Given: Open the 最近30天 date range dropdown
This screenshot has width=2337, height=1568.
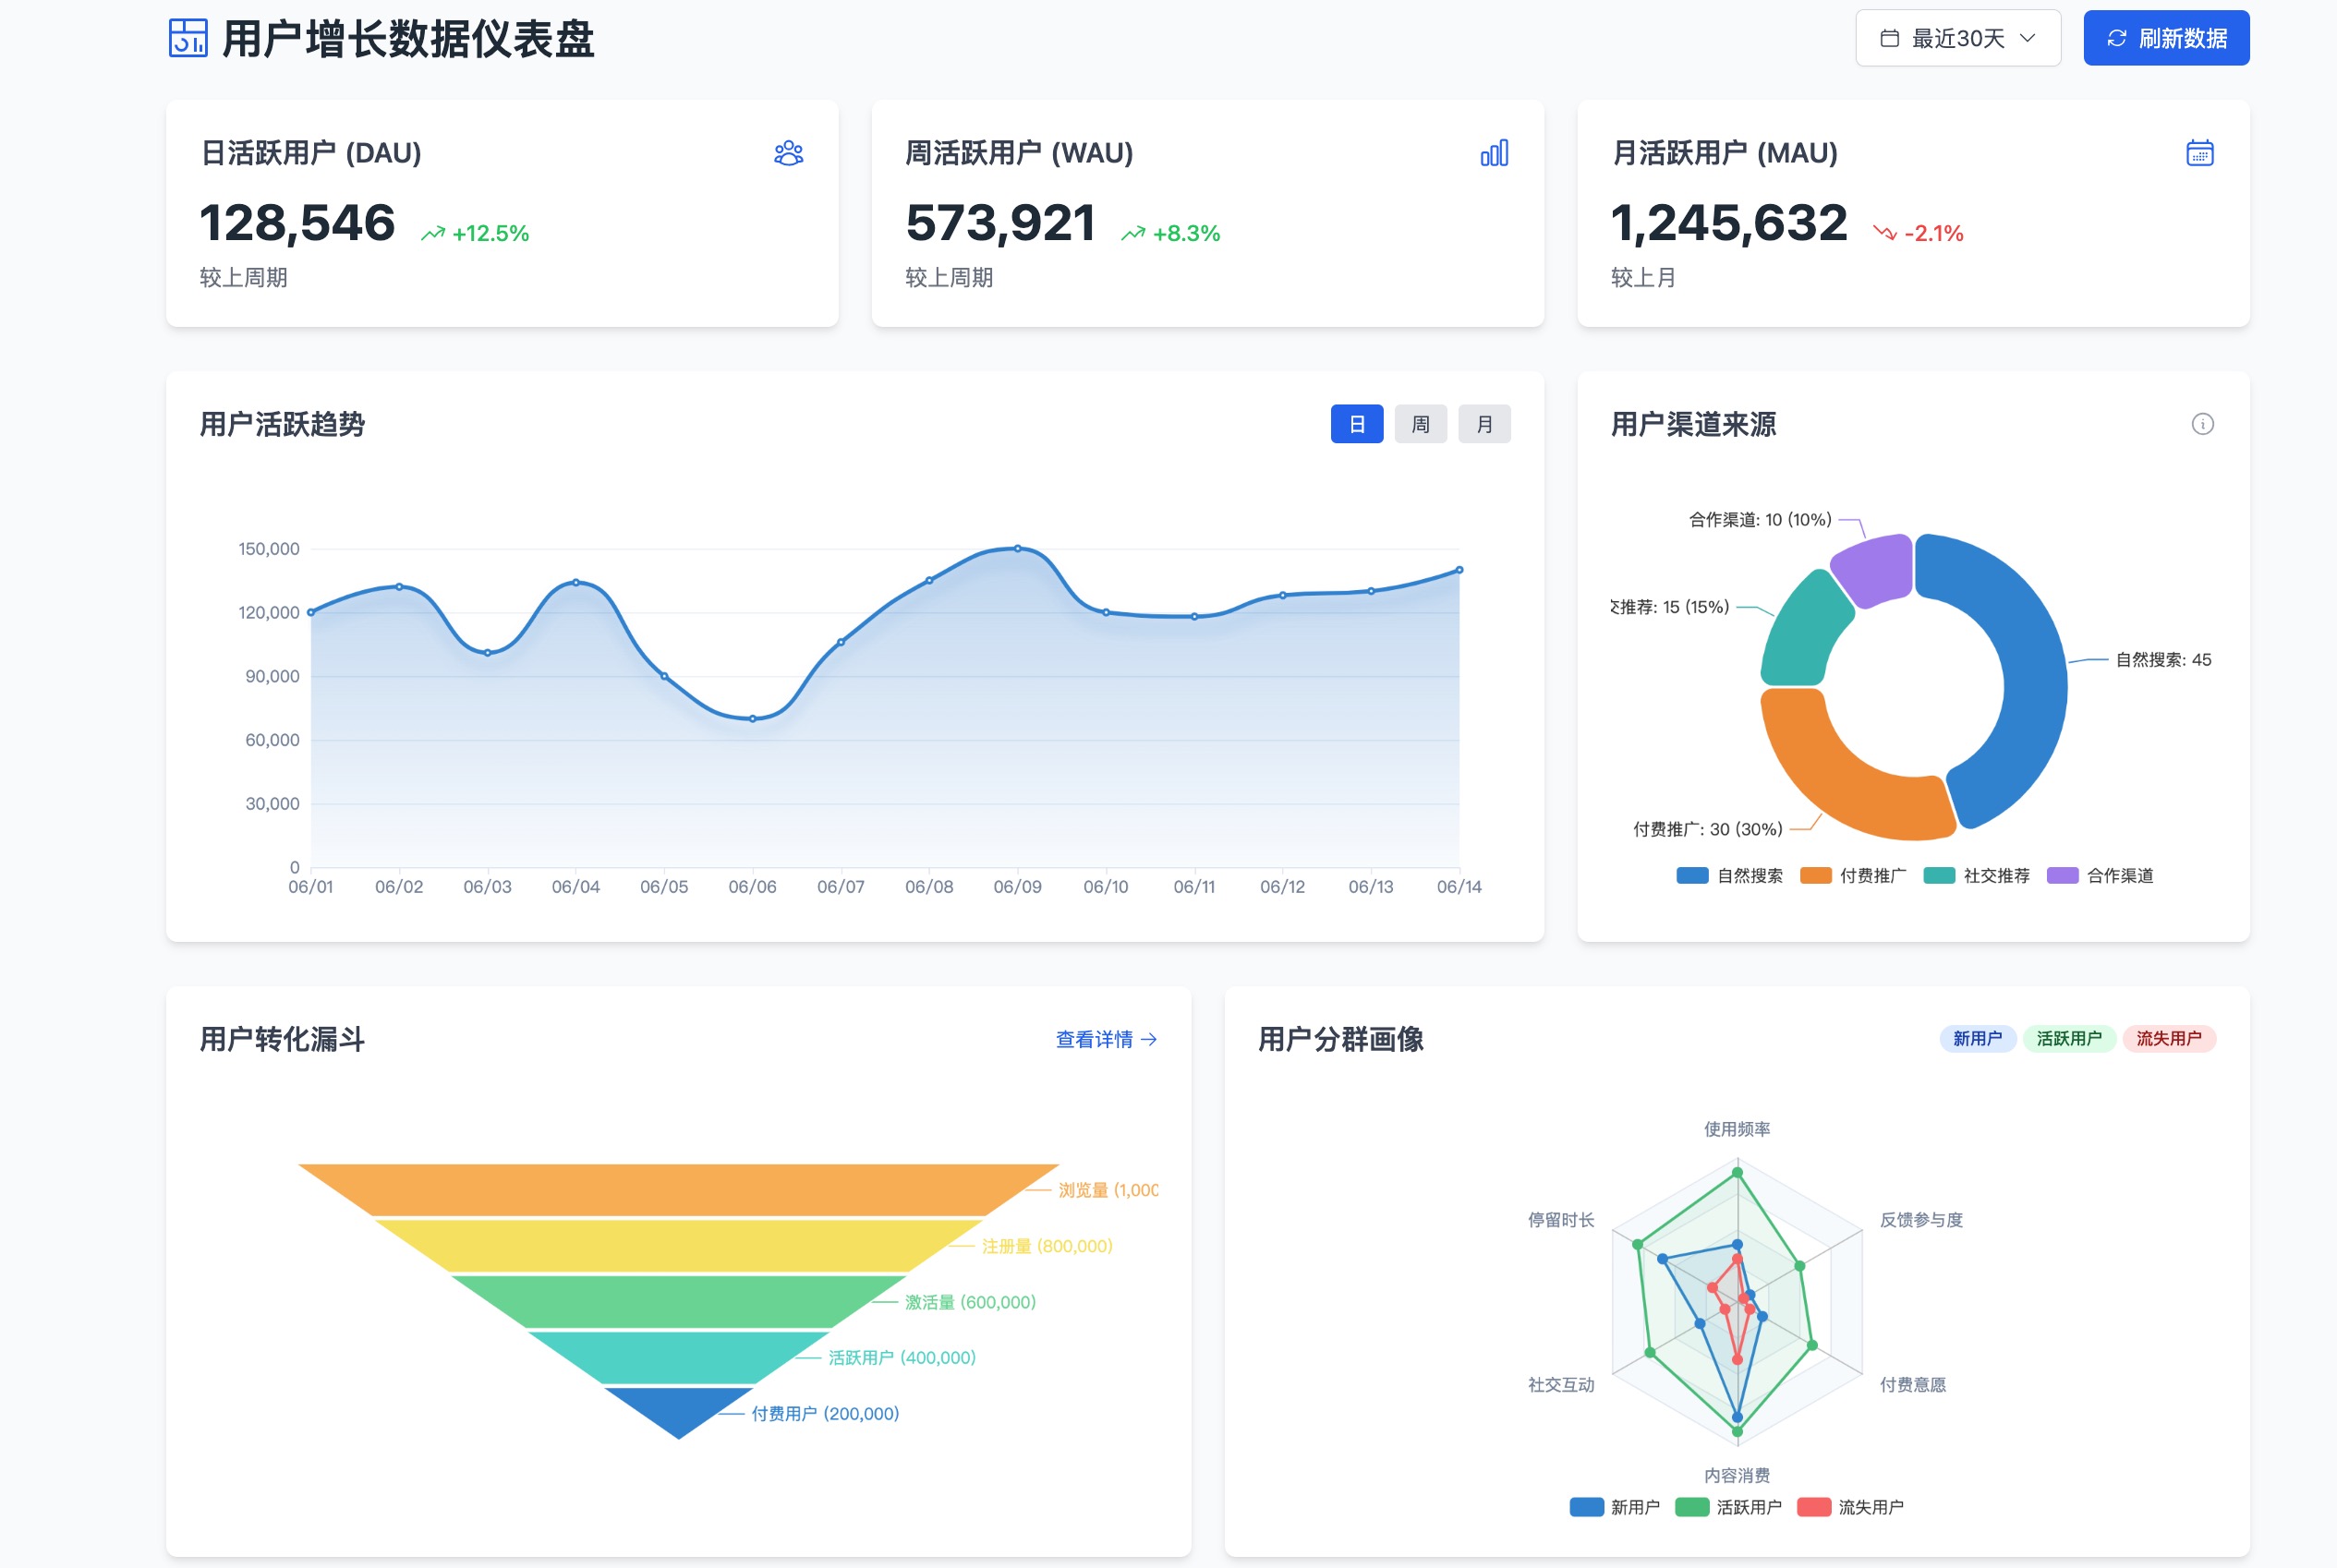Looking at the screenshot, I should (x=1957, y=38).
